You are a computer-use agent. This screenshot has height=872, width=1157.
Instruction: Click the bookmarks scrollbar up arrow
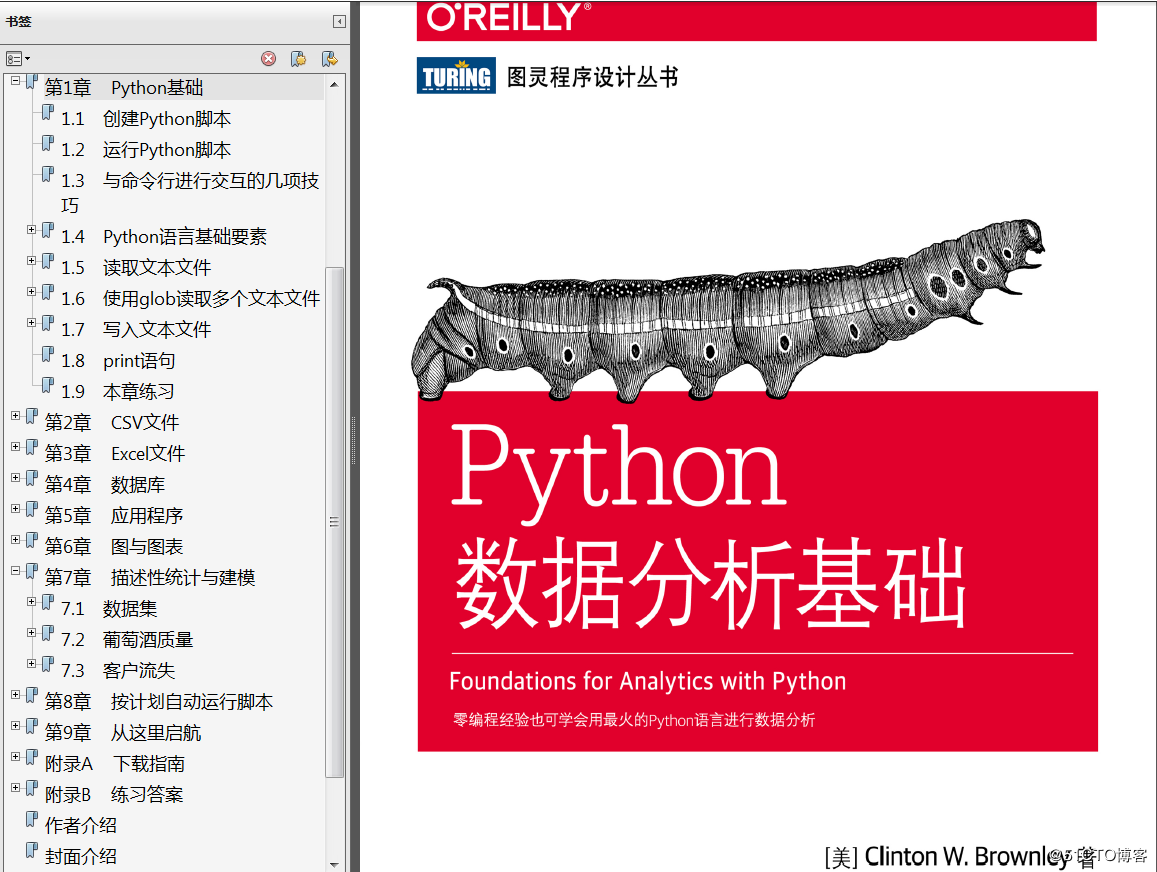(334, 84)
